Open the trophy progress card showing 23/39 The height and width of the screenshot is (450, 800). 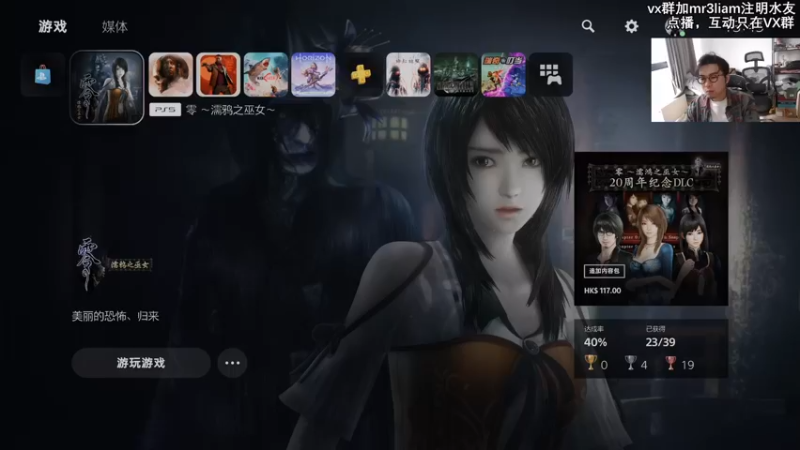(x=651, y=349)
